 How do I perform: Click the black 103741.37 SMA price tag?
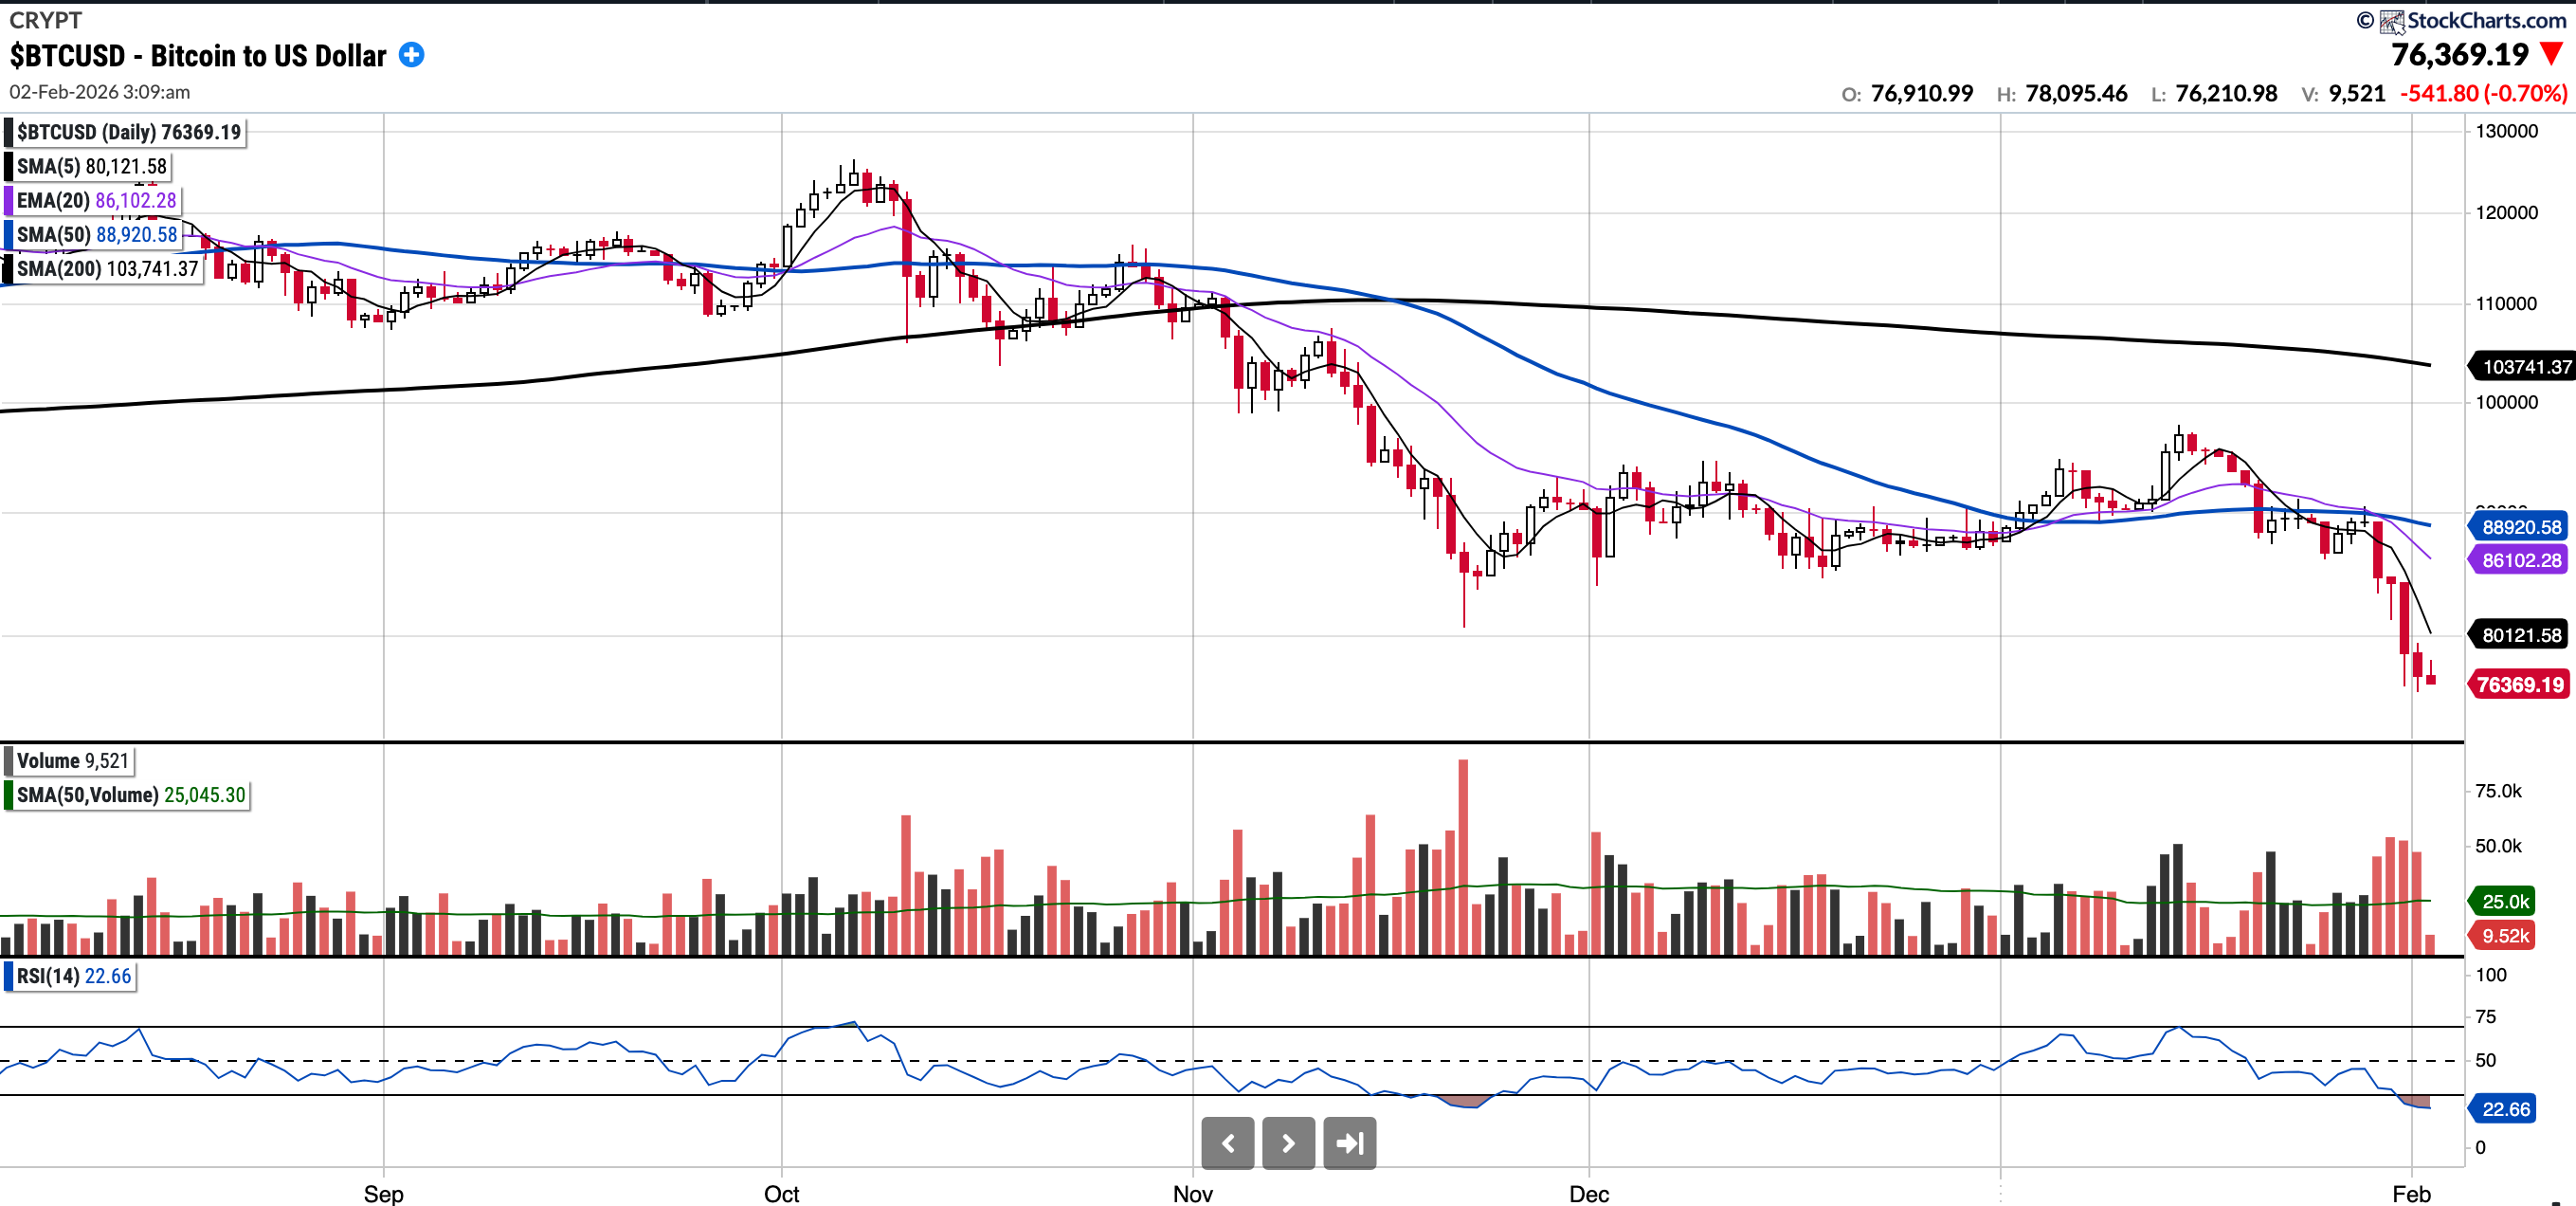pos(2525,367)
